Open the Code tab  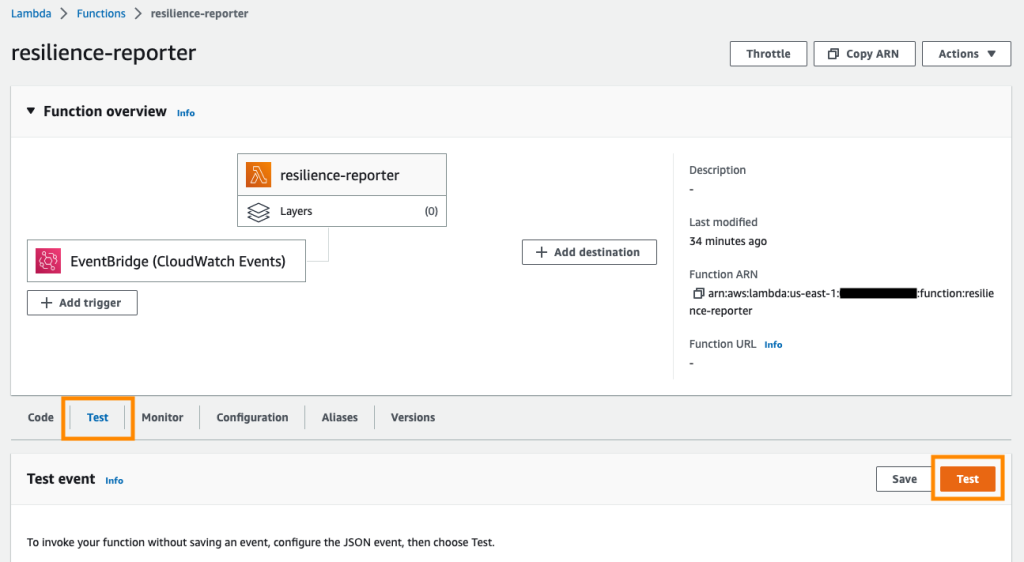click(41, 418)
